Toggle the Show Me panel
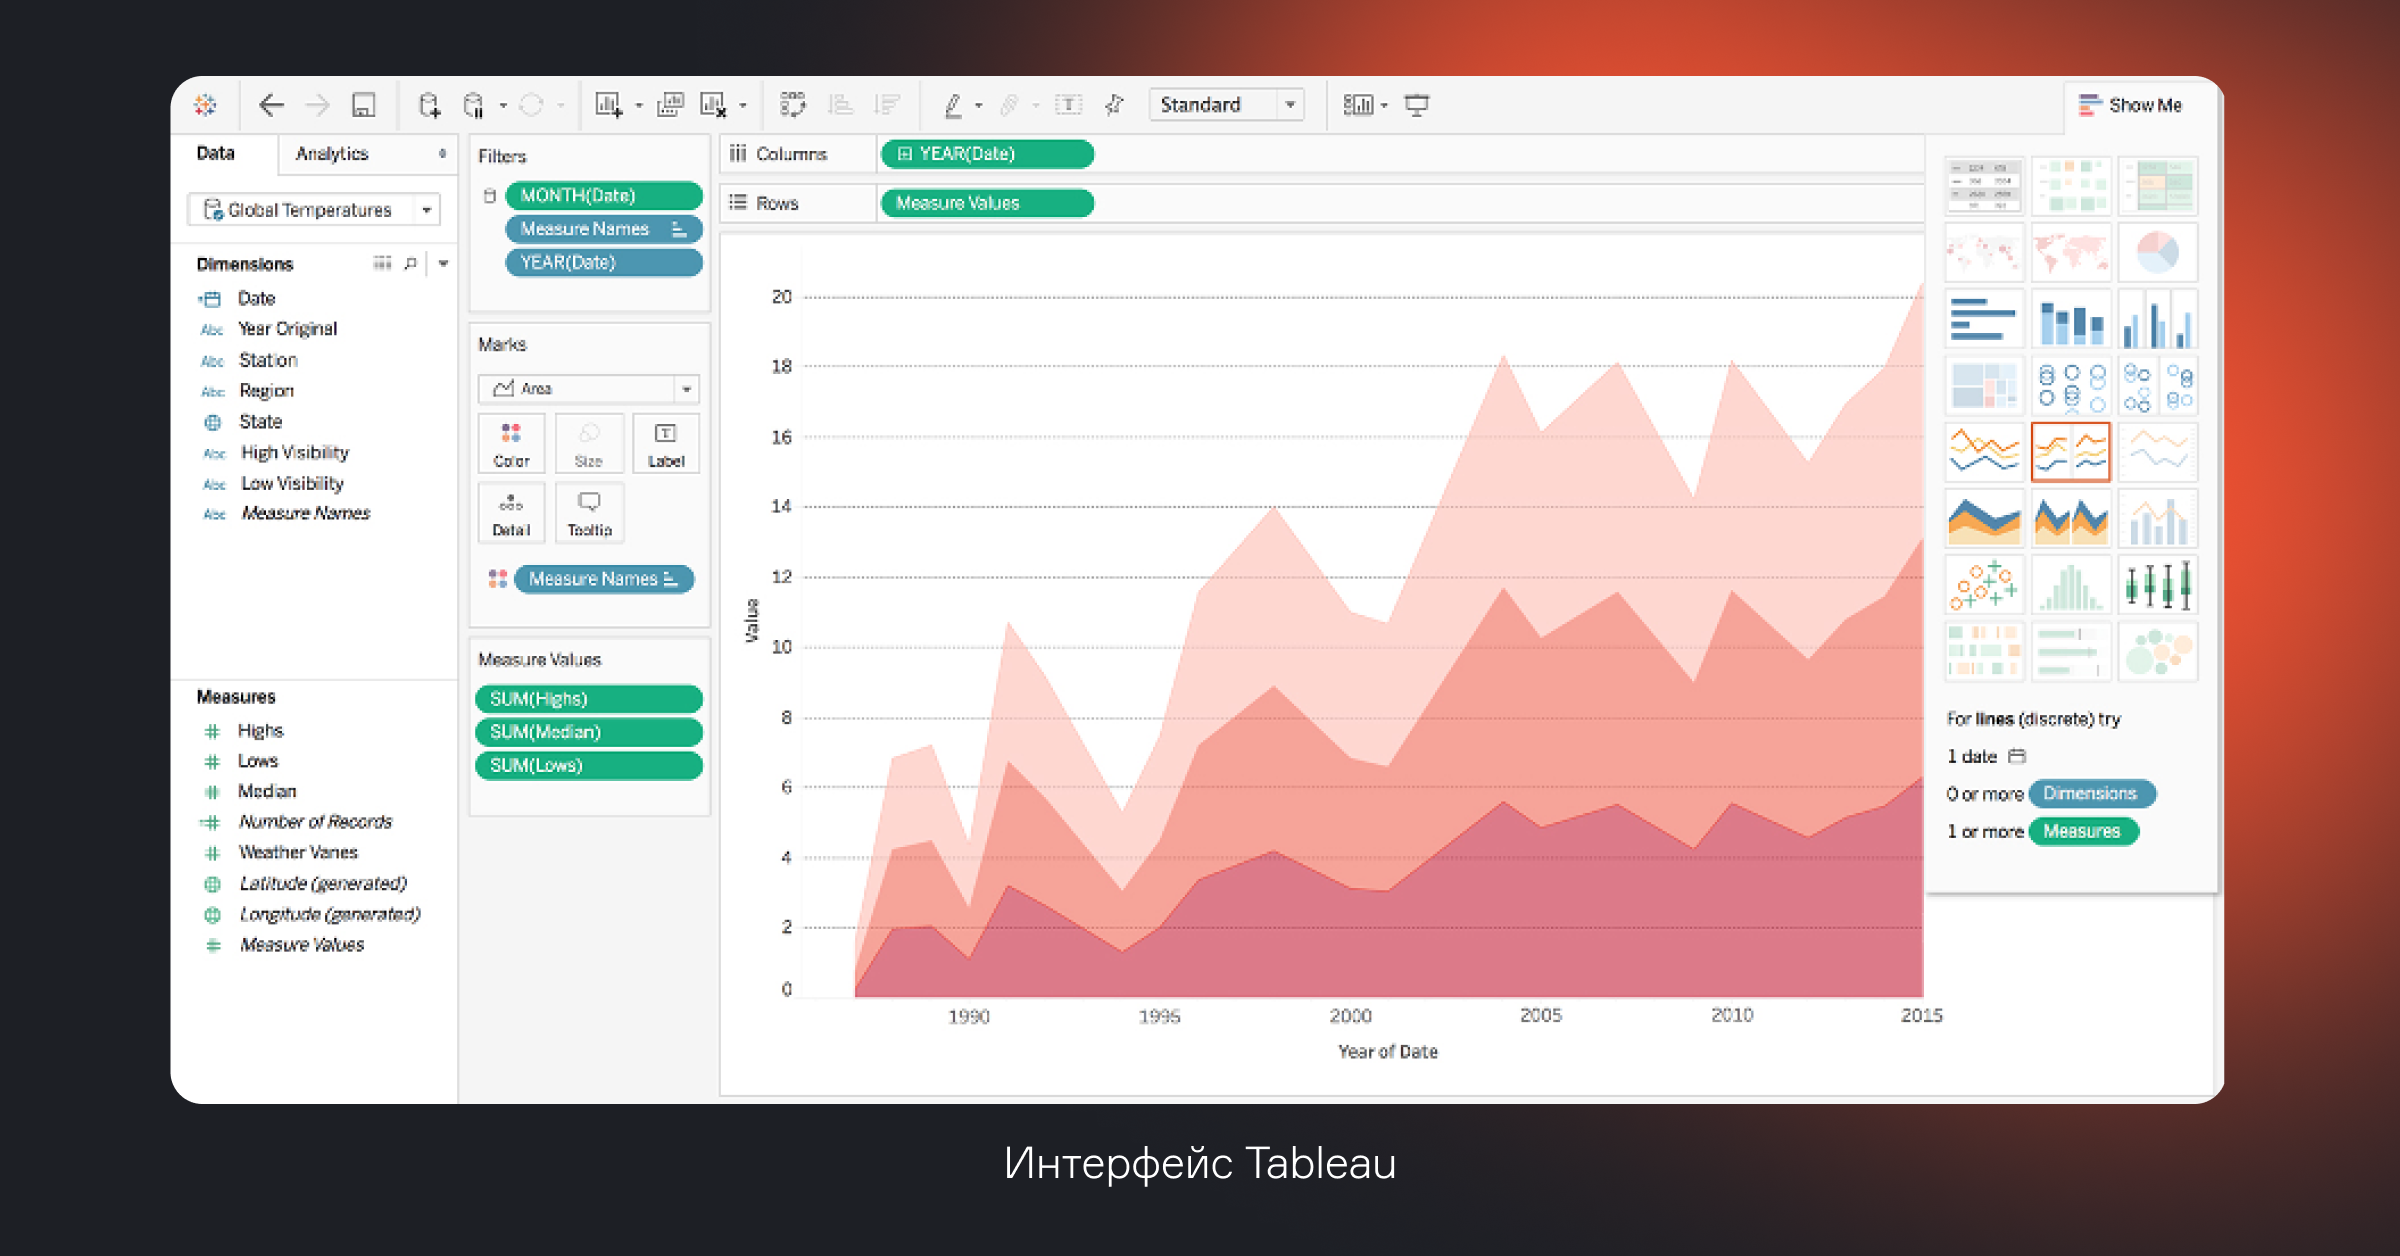 pos(2132,105)
